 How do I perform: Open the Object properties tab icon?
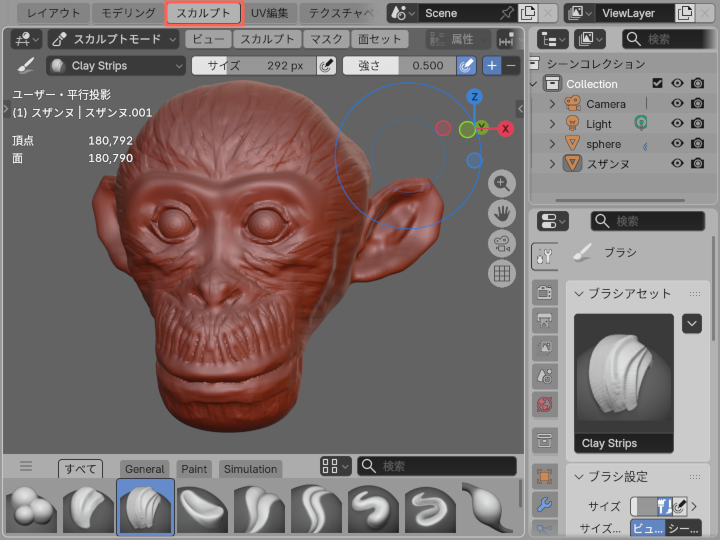pos(545,476)
